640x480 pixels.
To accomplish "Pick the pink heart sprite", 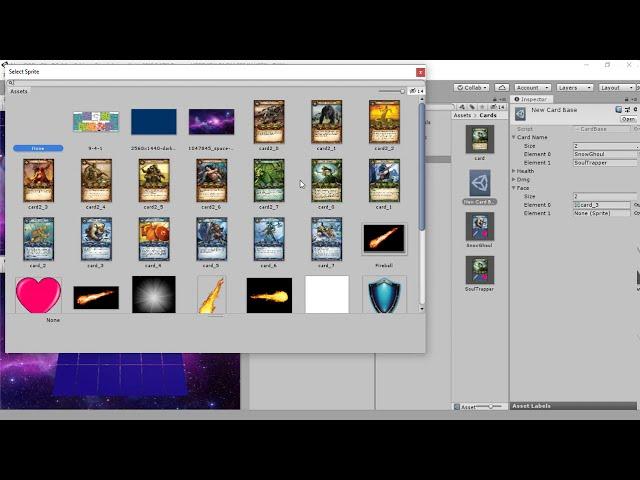I will (x=38, y=295).
